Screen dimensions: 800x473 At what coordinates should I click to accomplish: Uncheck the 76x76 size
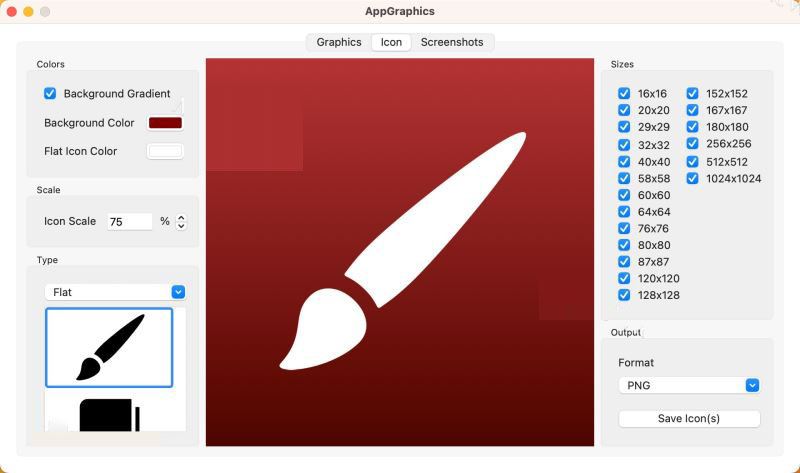tap(624, 228)
